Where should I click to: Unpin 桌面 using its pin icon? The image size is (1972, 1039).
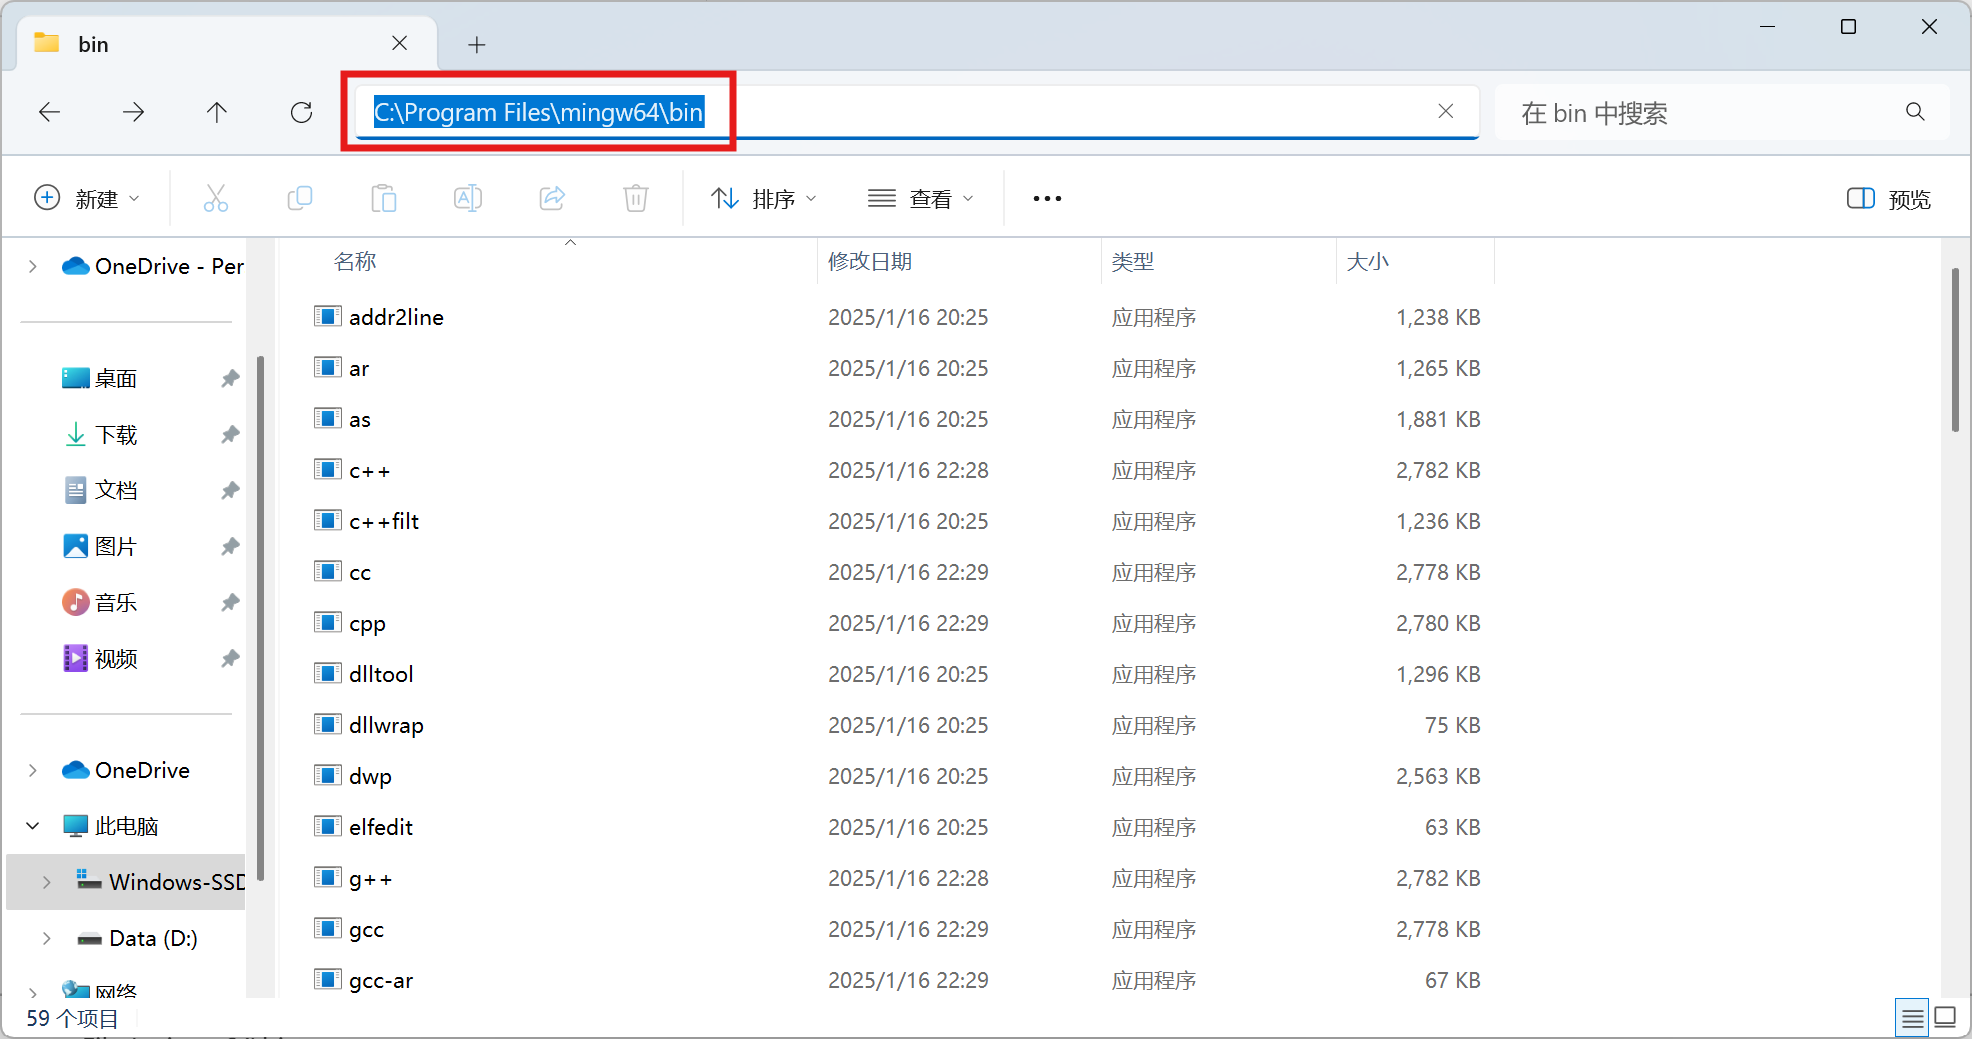230,378
